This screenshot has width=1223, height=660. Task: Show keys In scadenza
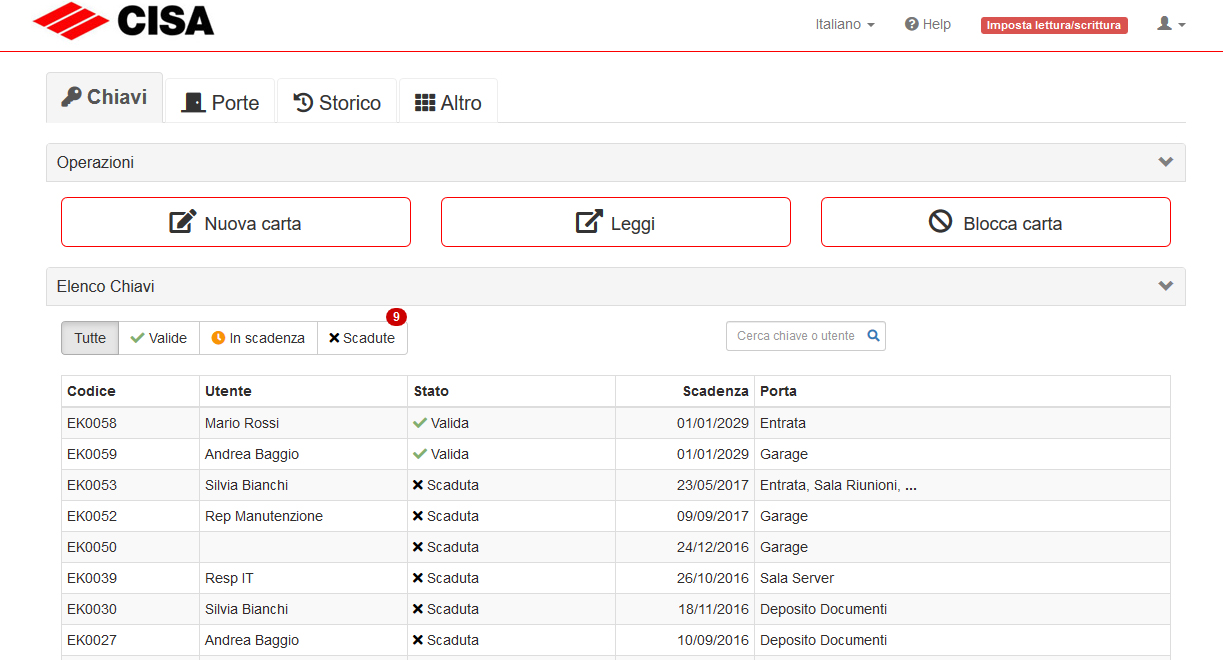[x=258, y=338]
